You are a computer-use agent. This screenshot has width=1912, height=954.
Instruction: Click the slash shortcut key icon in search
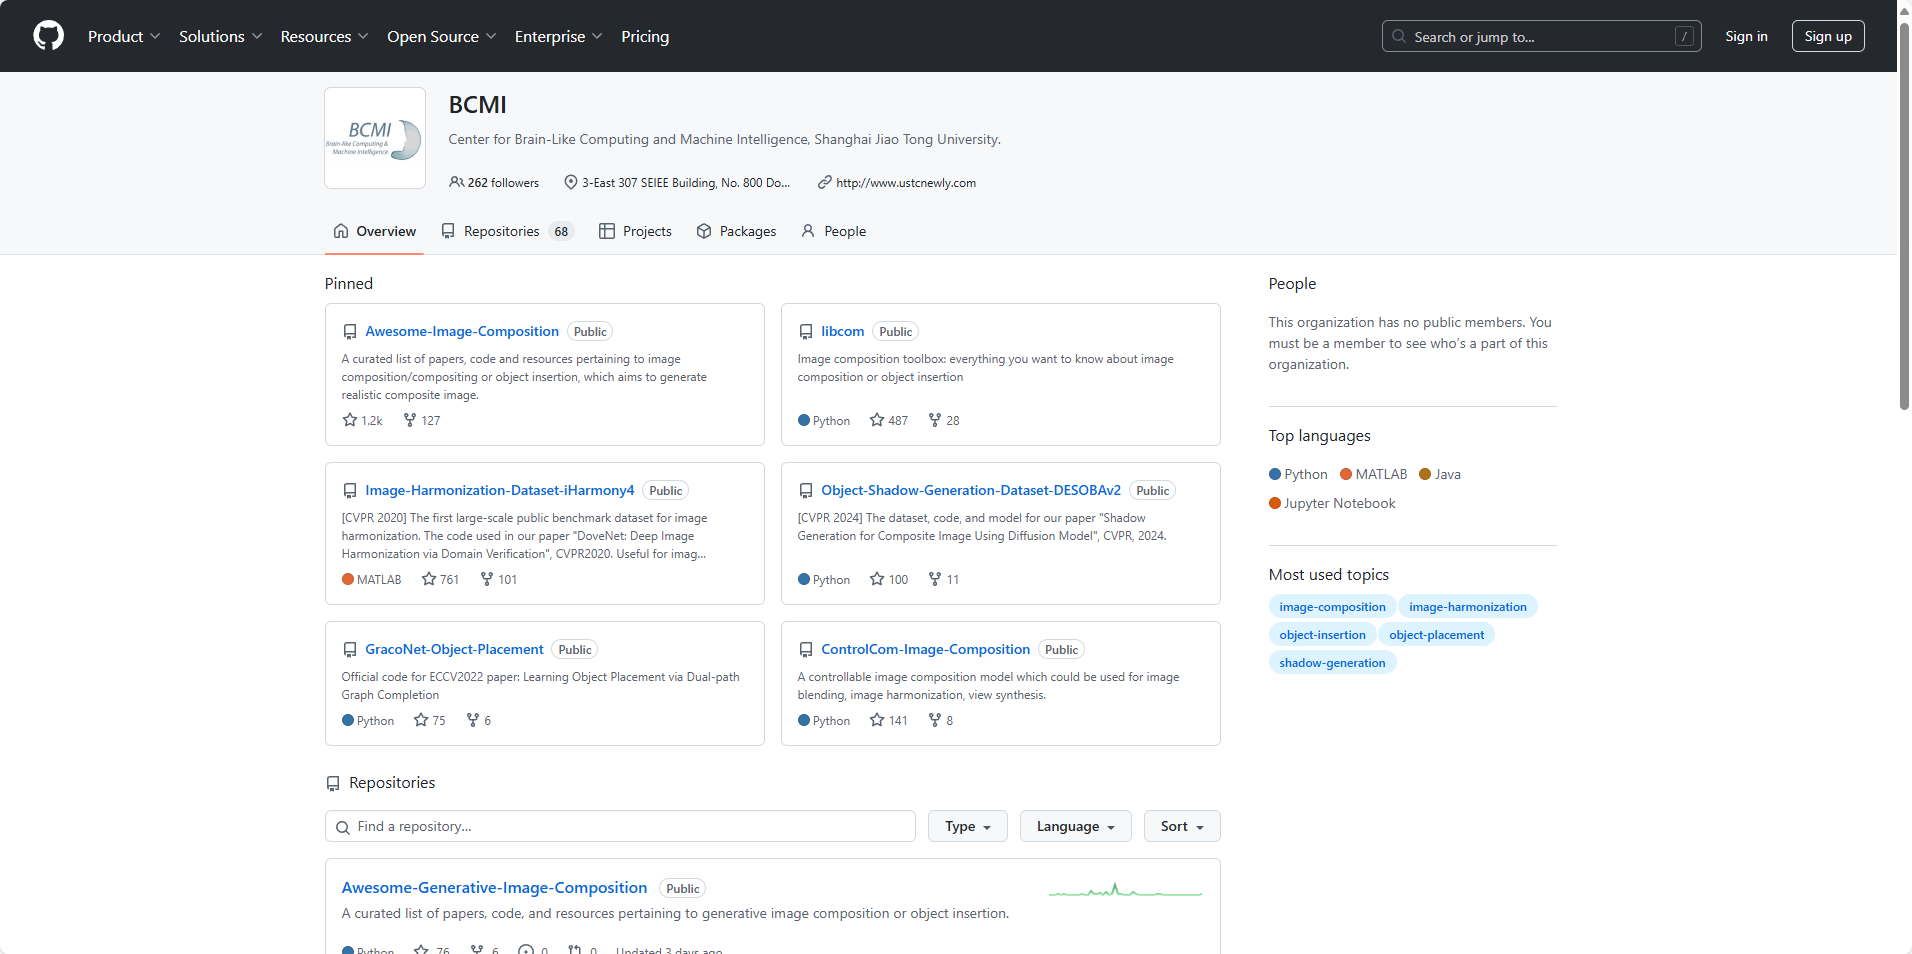[1685, 36]
